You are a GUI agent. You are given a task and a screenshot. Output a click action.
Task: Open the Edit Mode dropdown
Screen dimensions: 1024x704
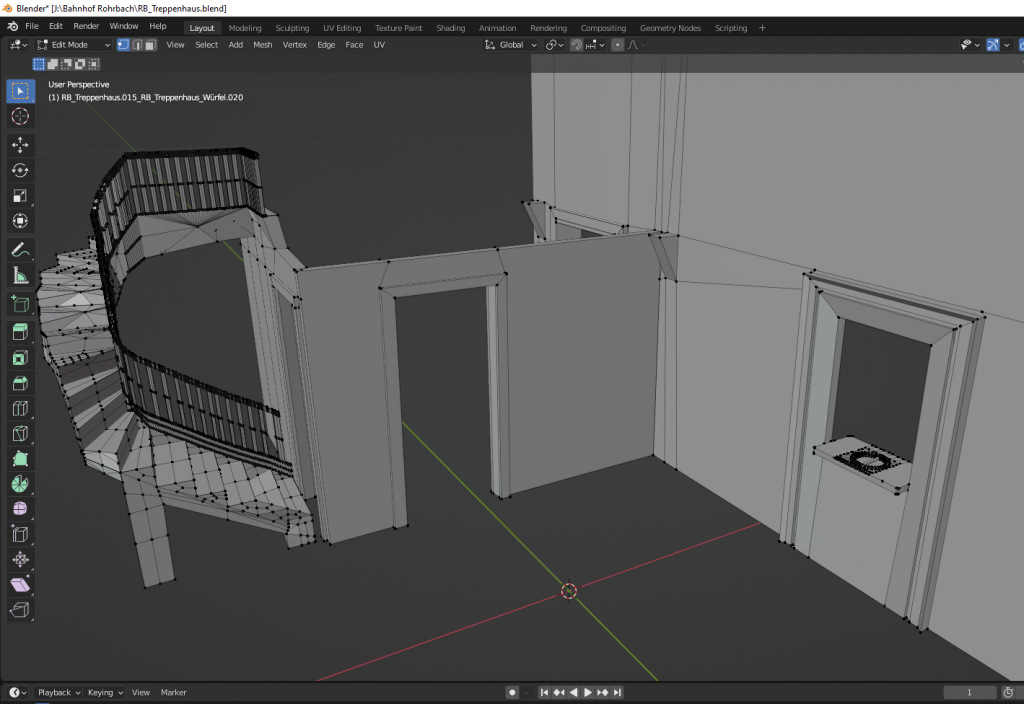74,45
